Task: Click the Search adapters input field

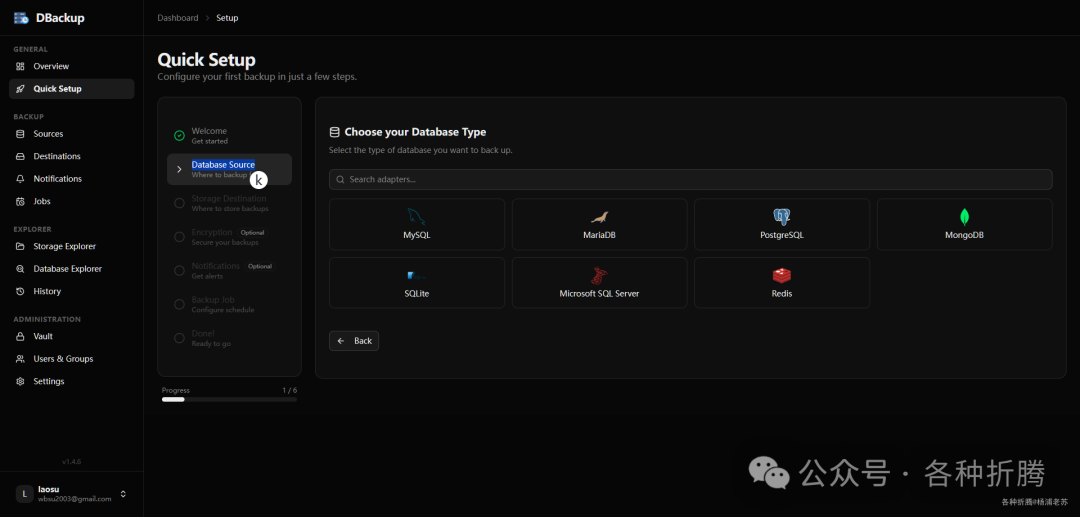Action: pos(691,180)
